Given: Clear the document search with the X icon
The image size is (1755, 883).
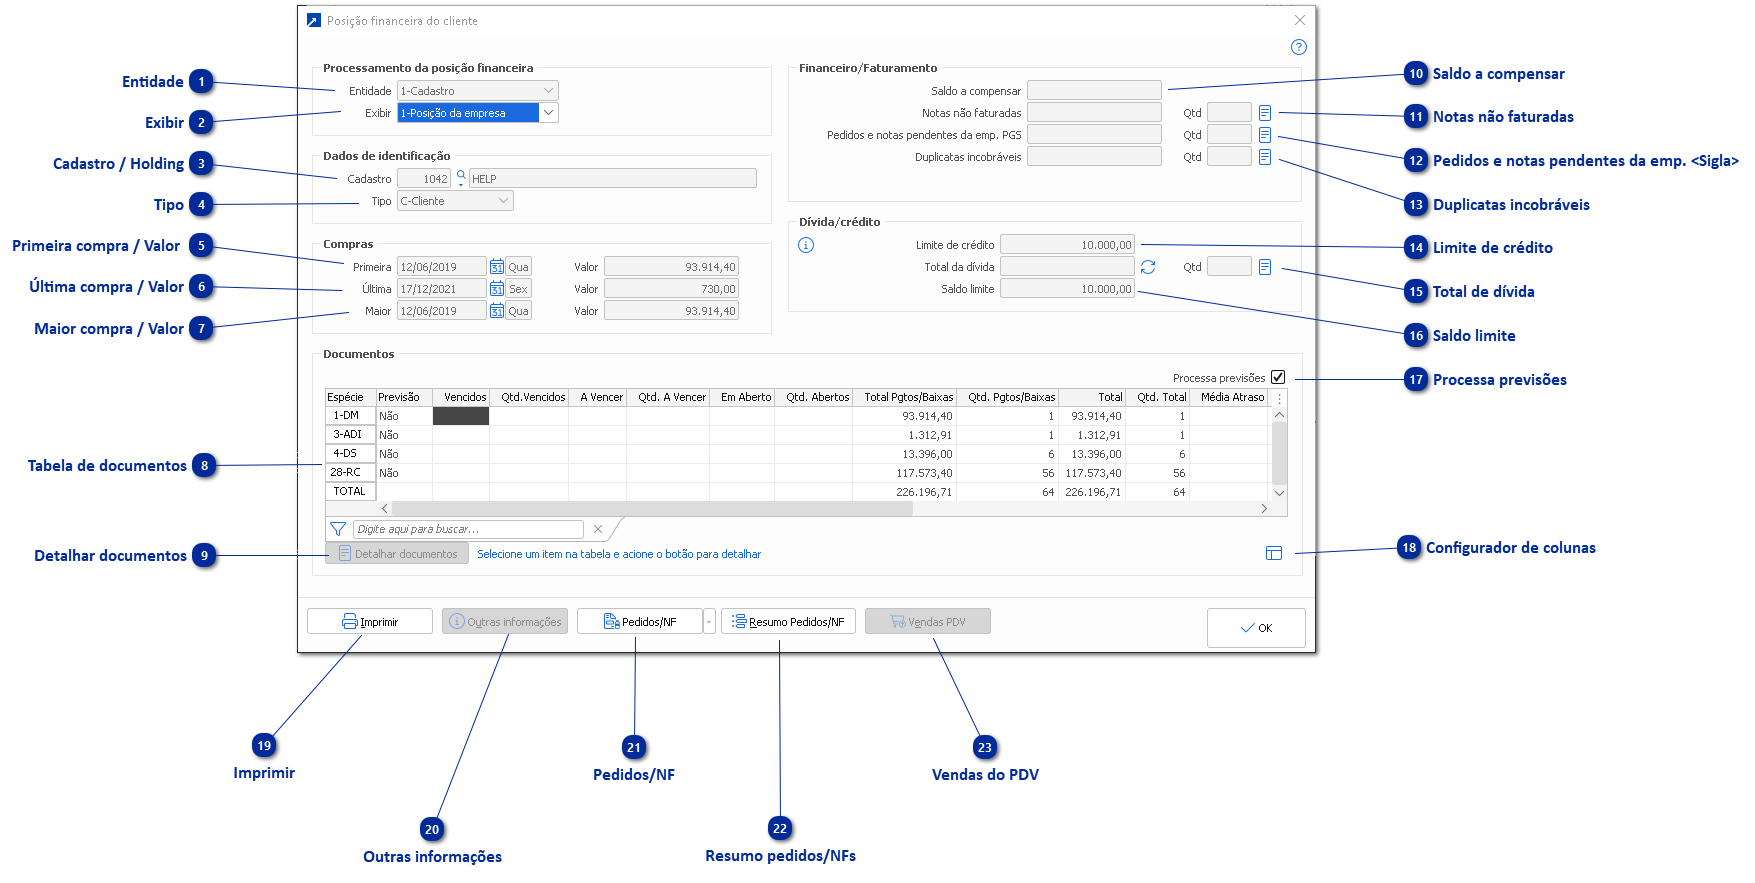Looking at the screenshot, I should click(598, 529).
